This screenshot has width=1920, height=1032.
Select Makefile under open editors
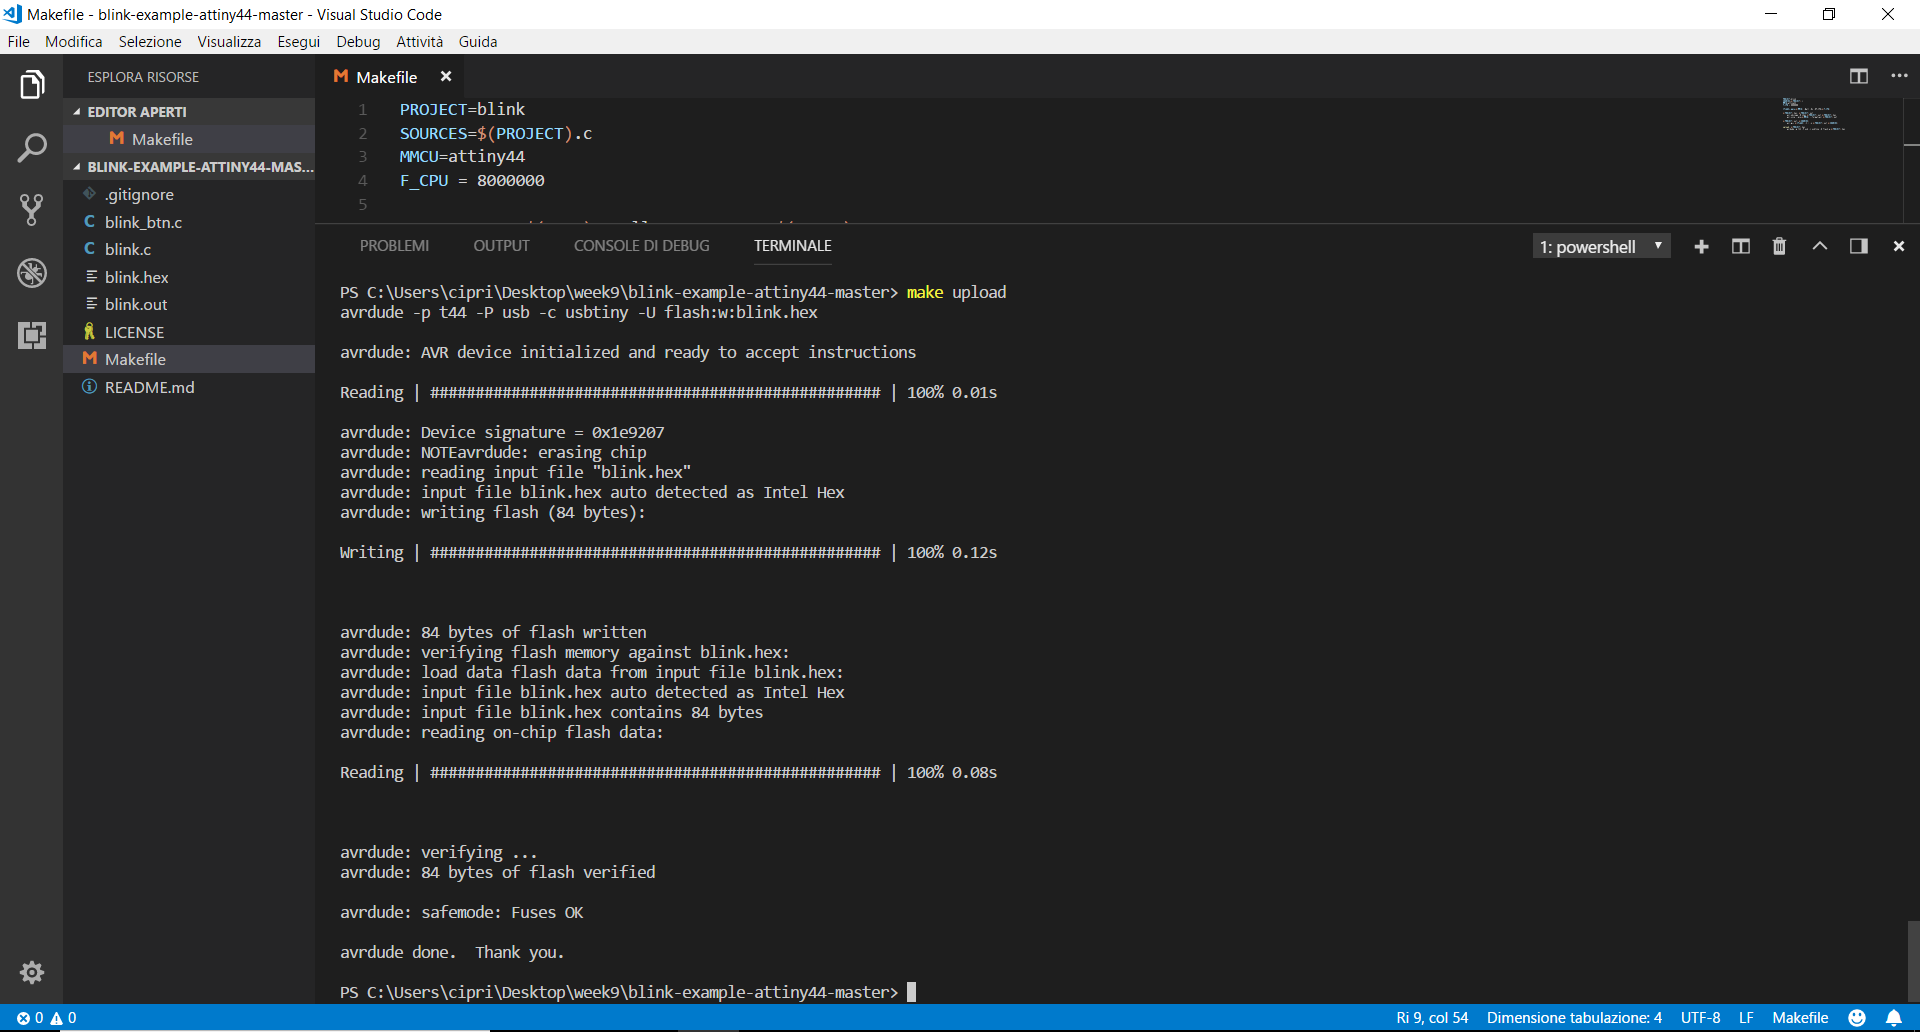click(x=190, y=139)
